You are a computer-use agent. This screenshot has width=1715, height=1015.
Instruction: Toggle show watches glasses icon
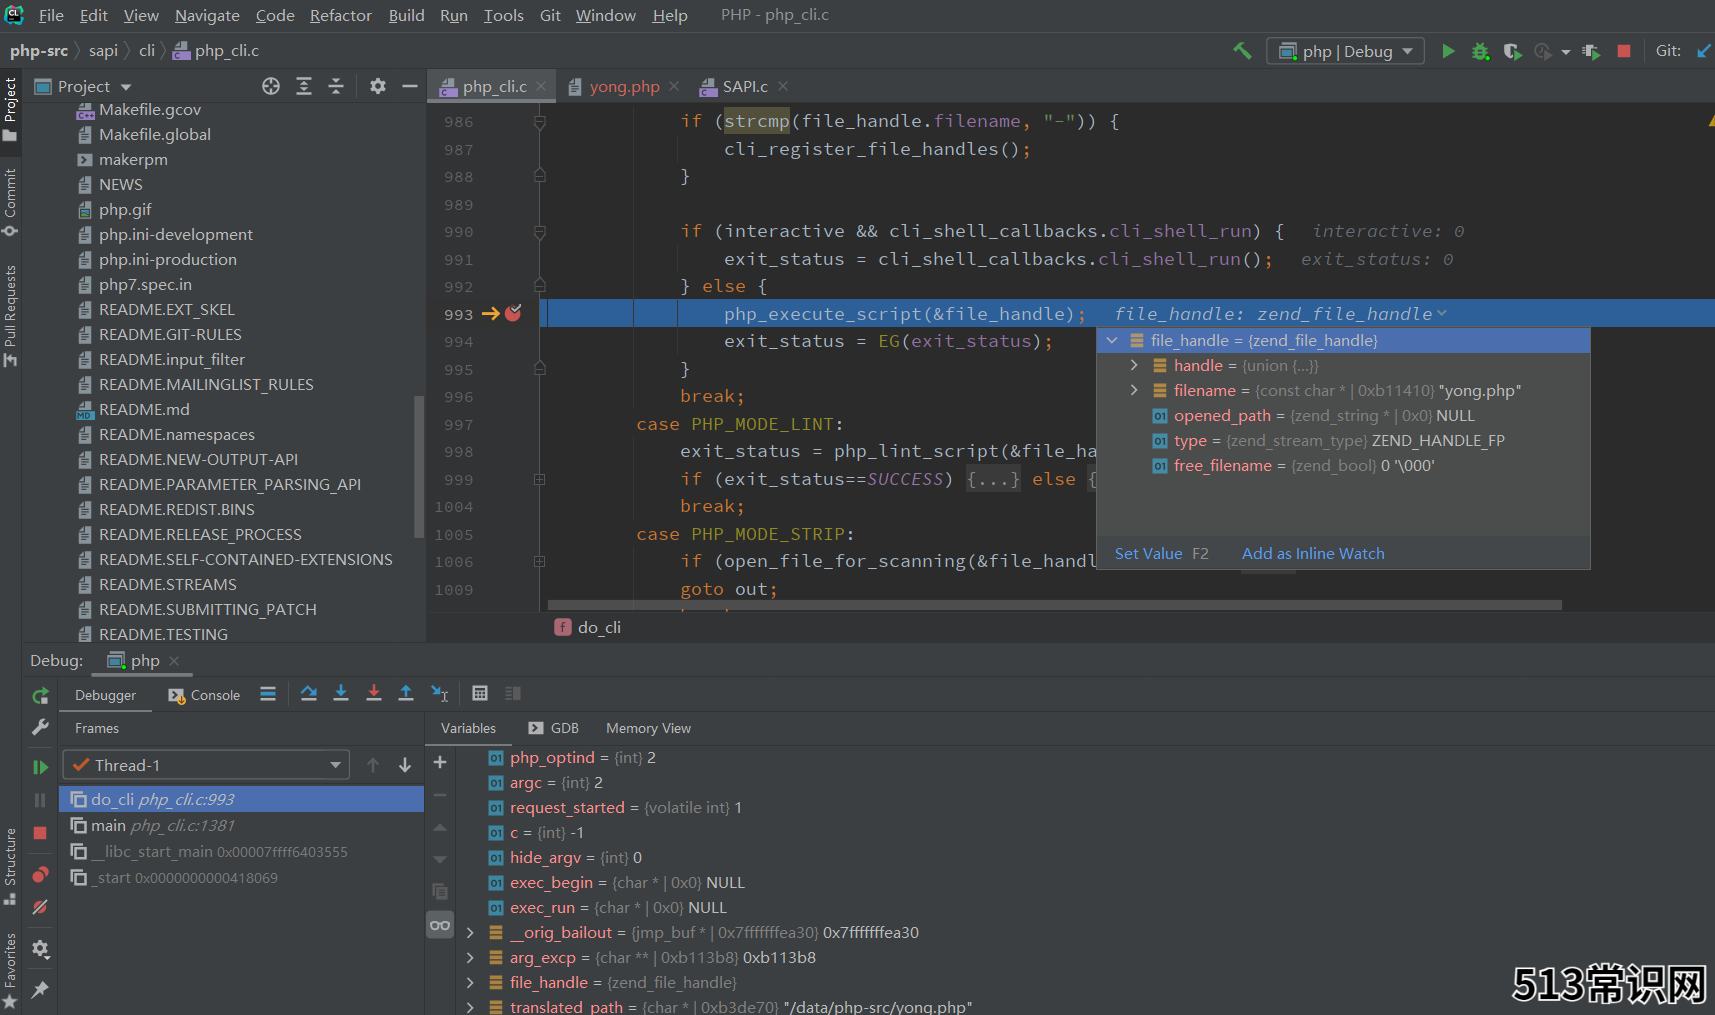click(x=440, y=925)
